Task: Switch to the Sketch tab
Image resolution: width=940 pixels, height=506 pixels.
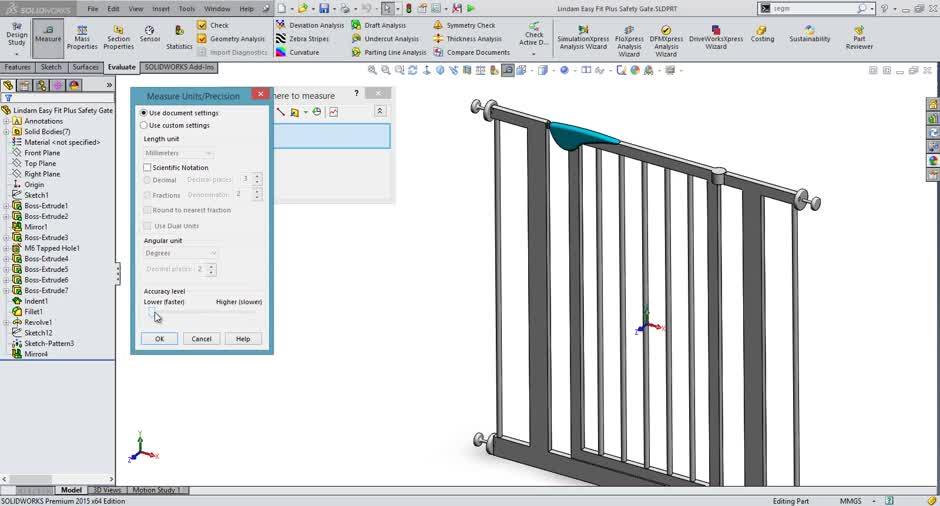Action: pos(51,67)
